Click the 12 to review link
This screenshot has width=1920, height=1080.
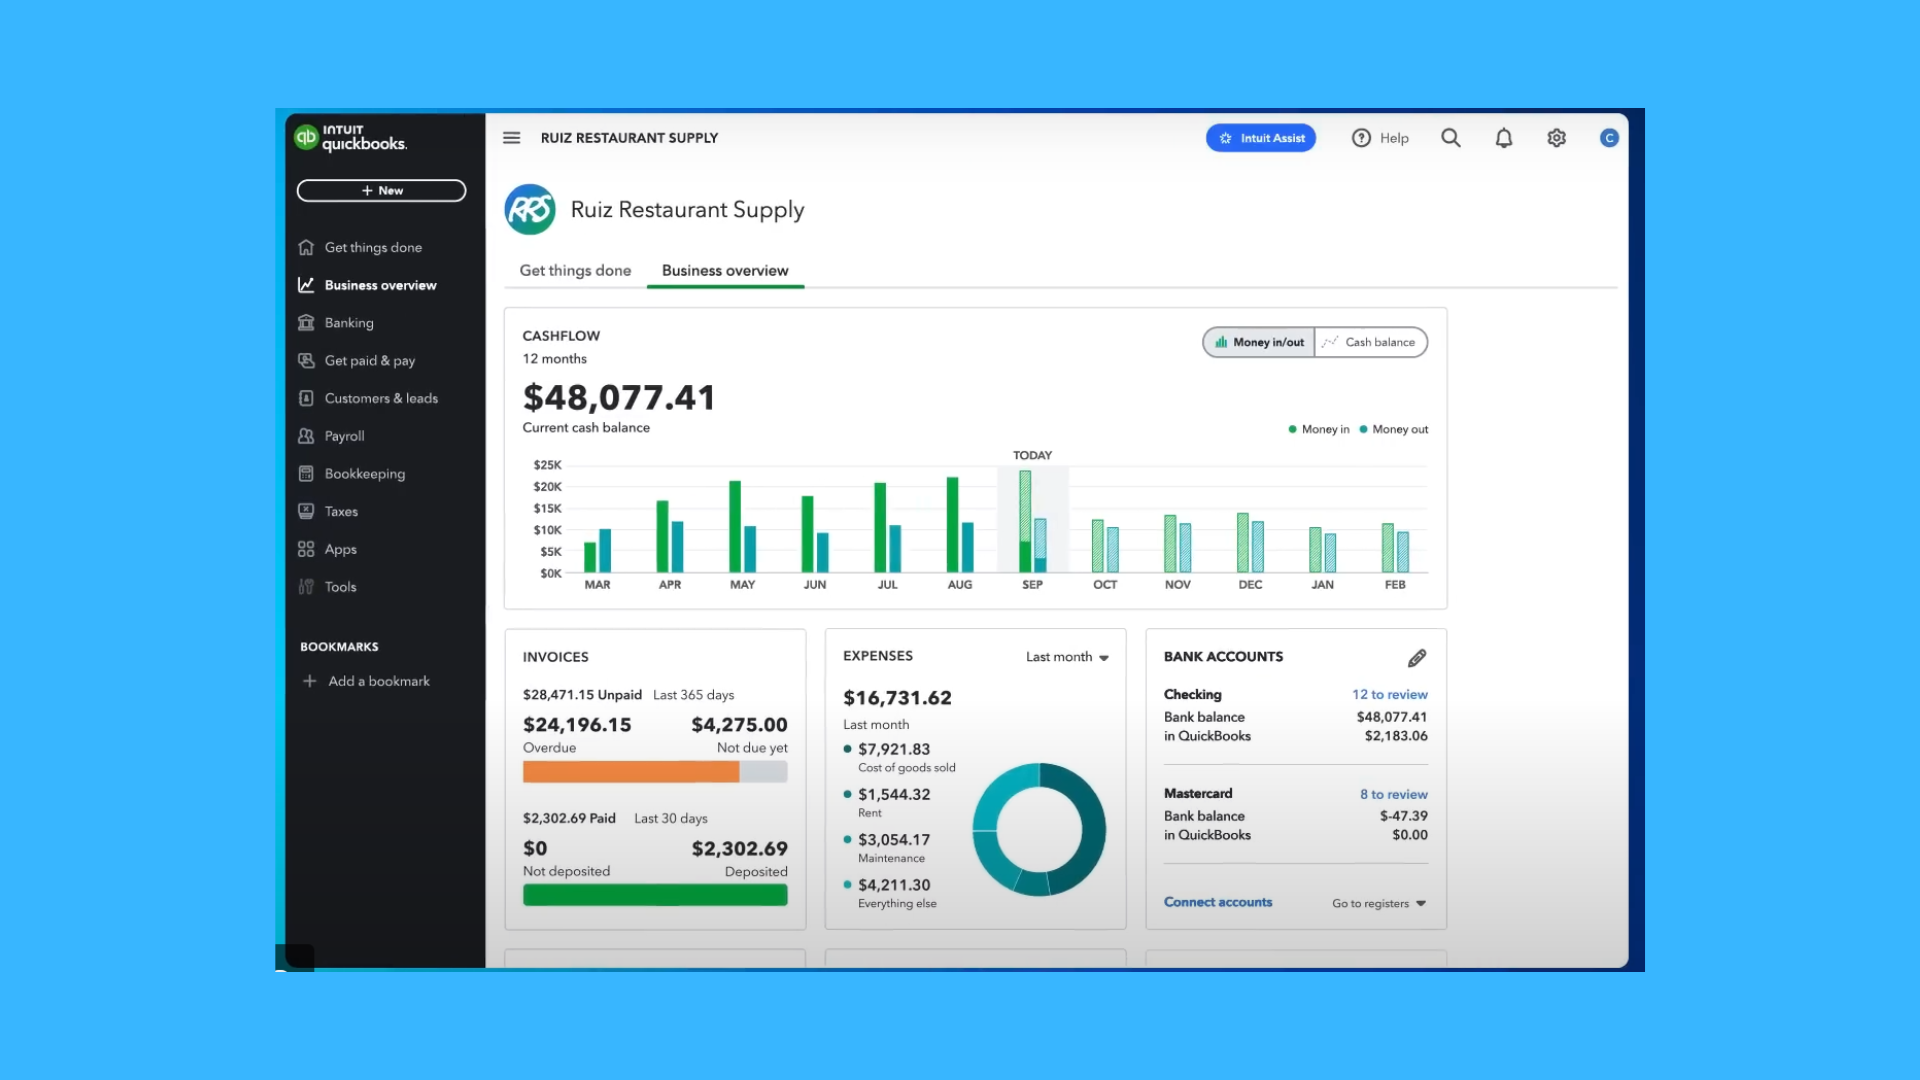tap(1389, 694)
